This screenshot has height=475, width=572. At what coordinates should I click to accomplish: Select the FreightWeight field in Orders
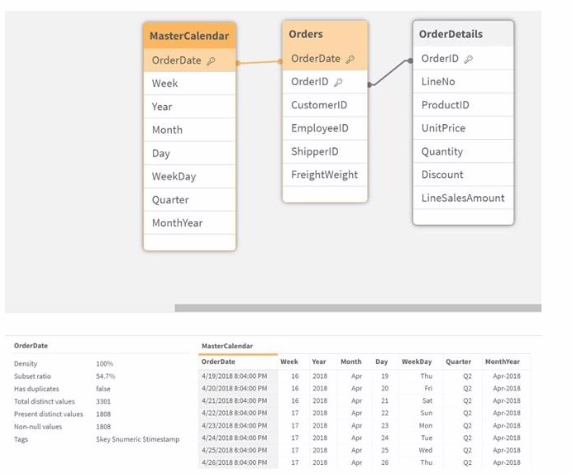tap(325, 175)
